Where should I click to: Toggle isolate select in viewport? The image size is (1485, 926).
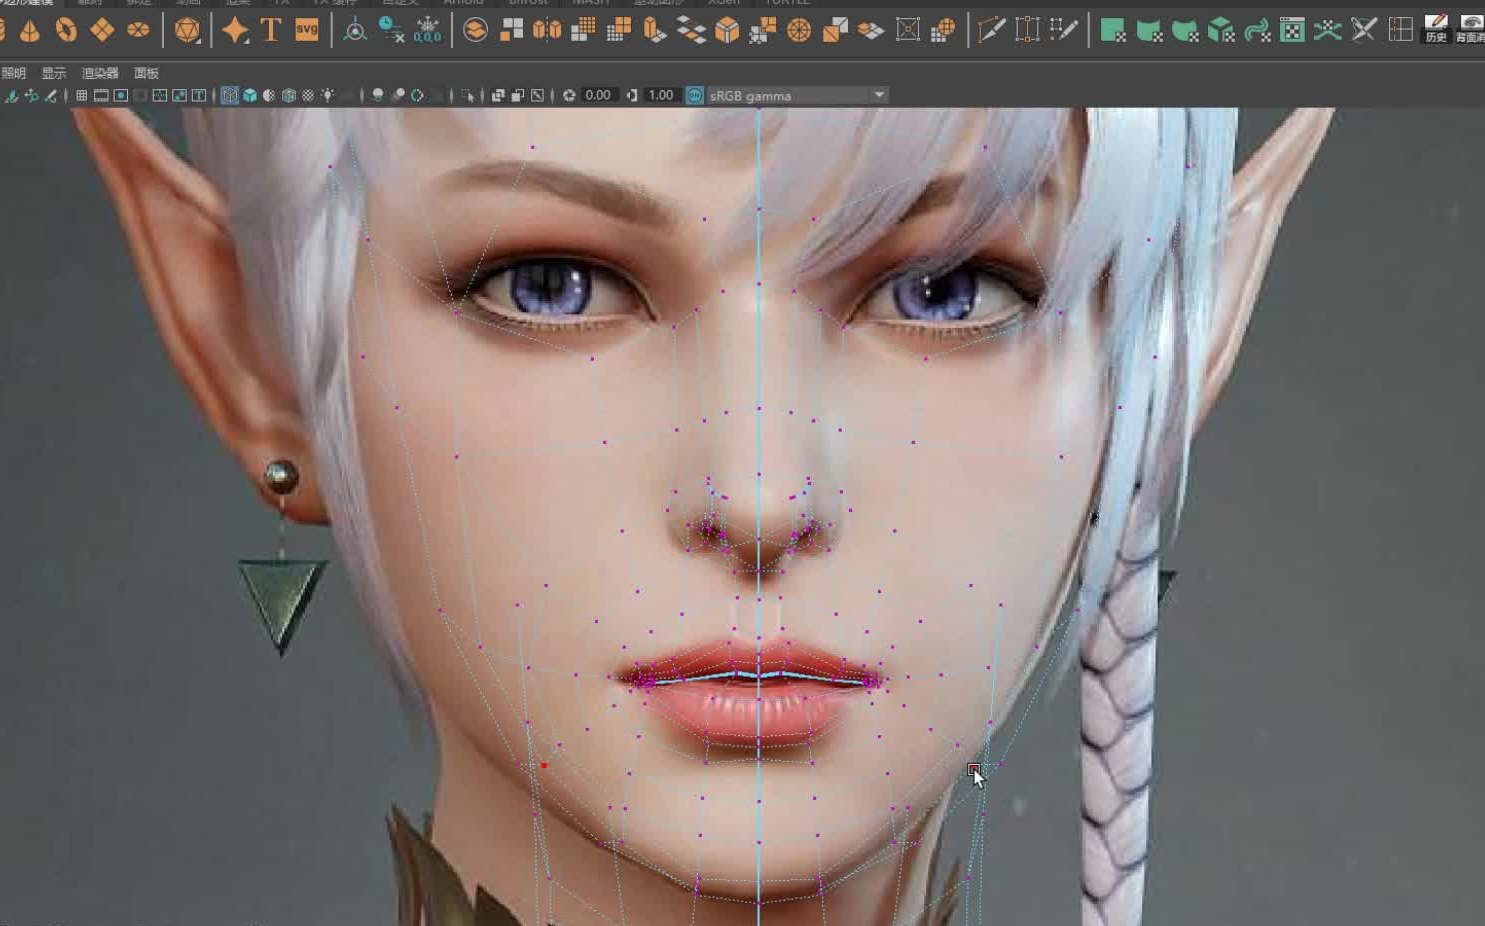pyautogui.click(x=468, y=96)
